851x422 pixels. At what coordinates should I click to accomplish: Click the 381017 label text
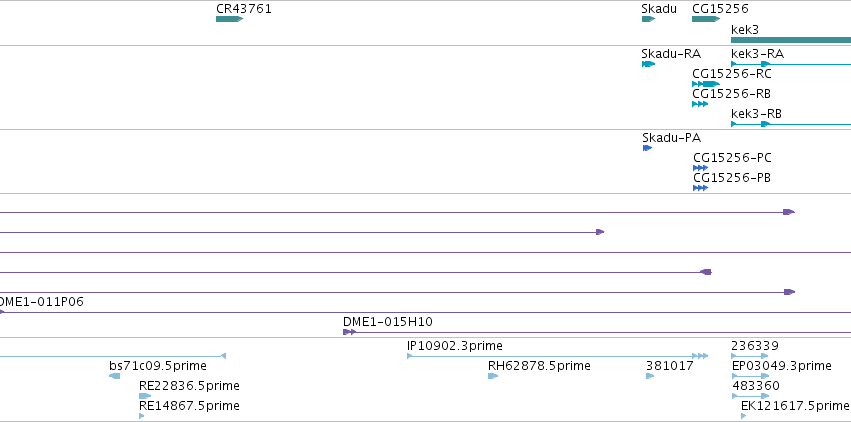click(x=670, y=366)
